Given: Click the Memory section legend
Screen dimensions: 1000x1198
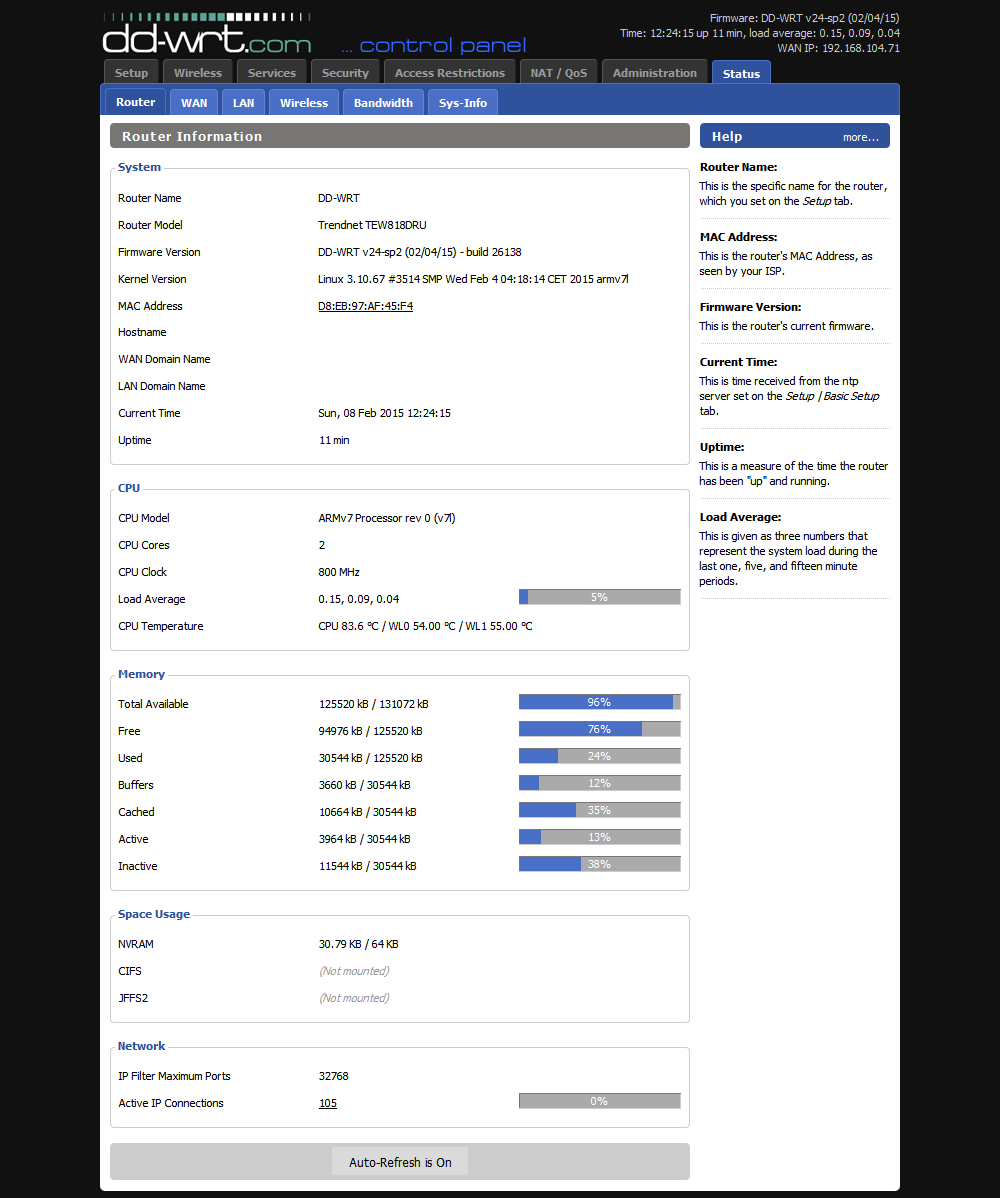Looking at the screenshot, I should [x=141, y=674].
